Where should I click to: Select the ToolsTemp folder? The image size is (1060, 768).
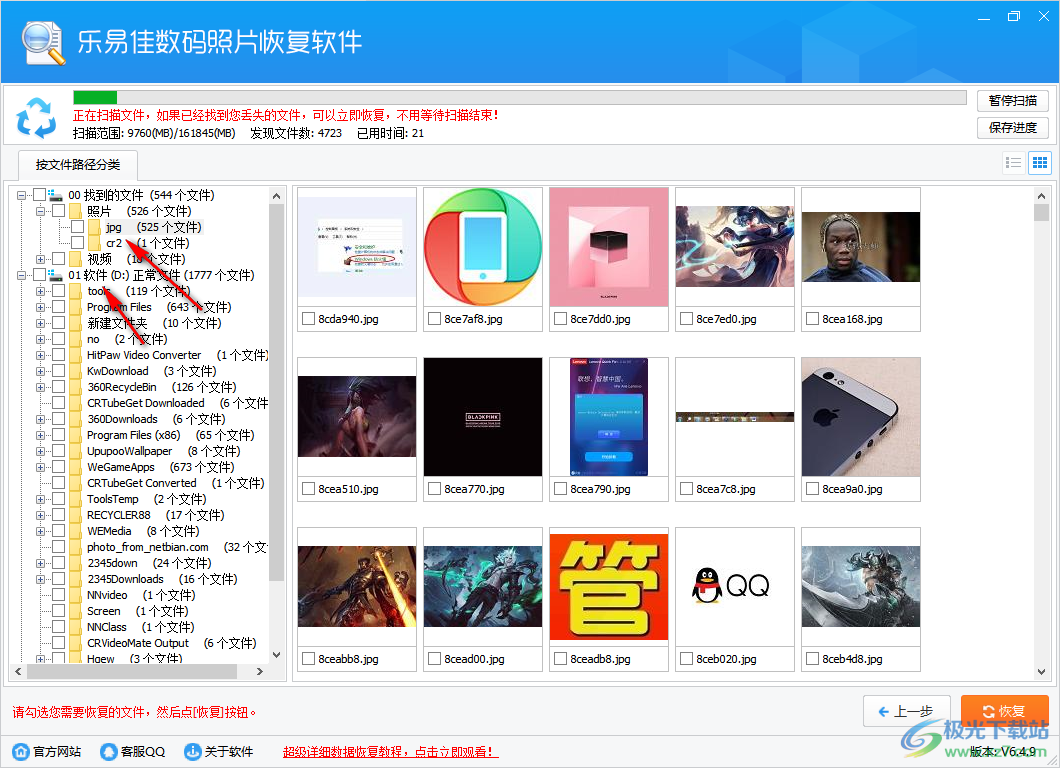112,499
